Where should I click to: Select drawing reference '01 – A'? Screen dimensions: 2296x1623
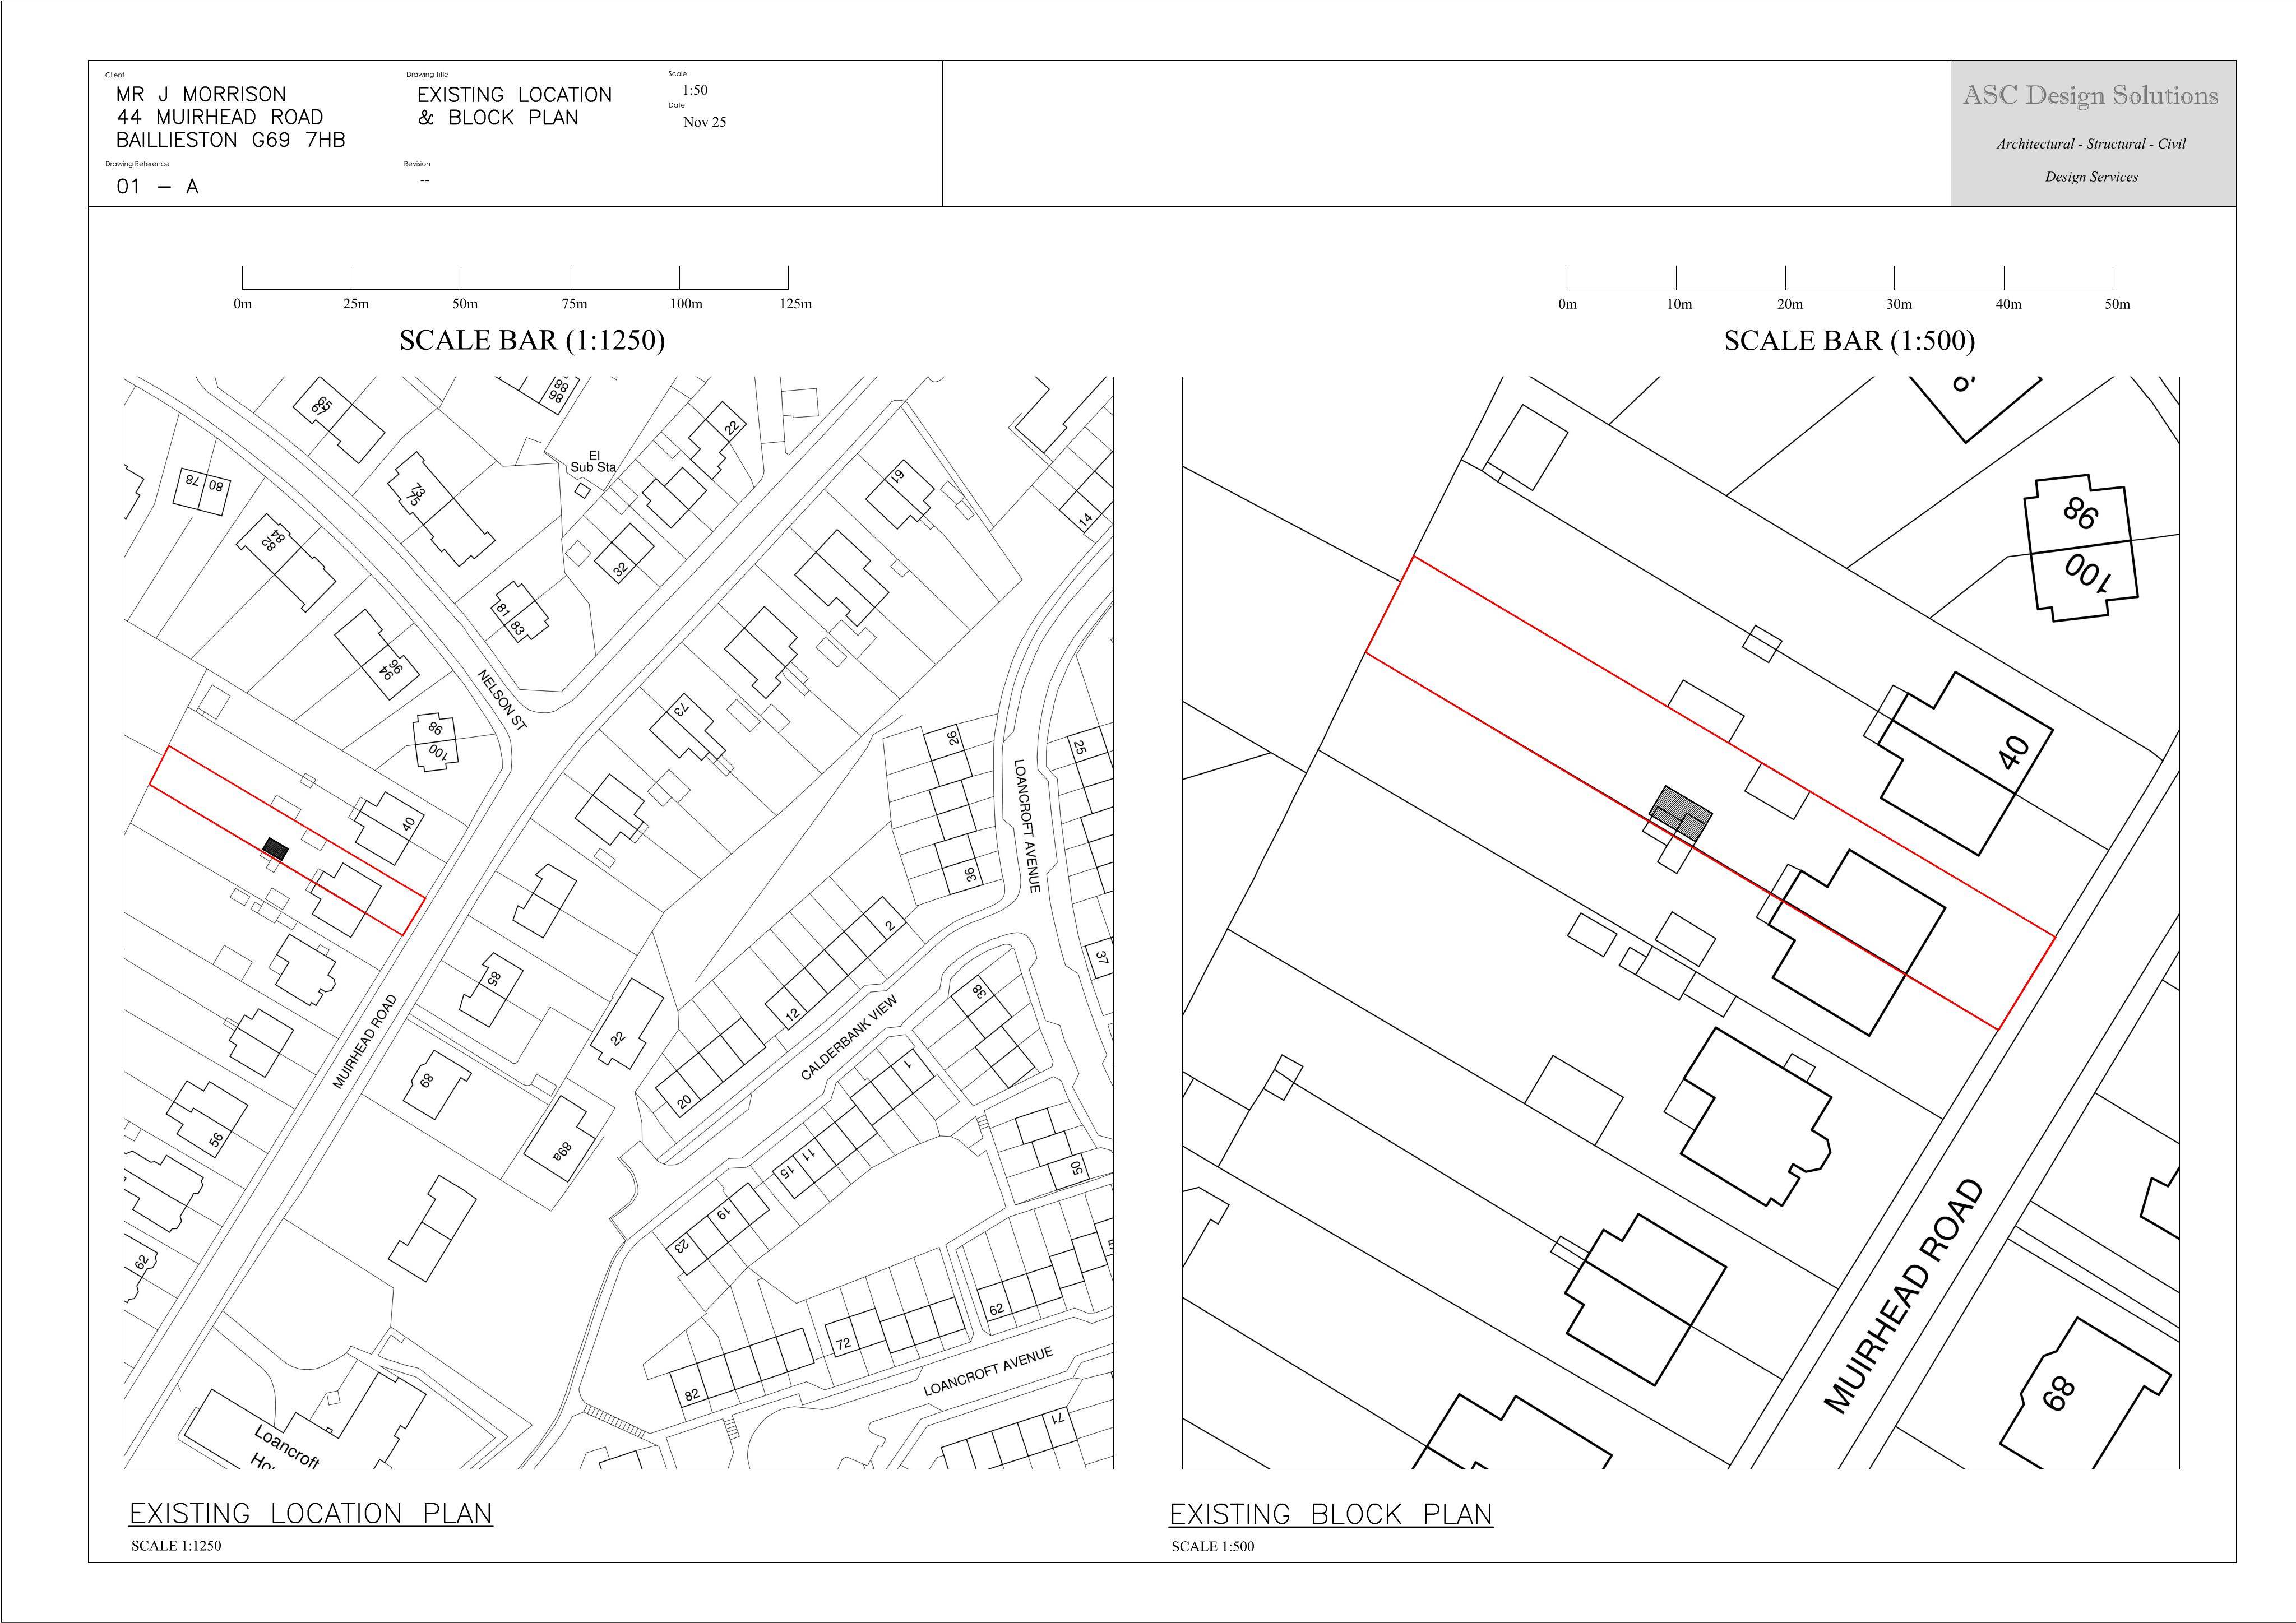coord(157,186)
